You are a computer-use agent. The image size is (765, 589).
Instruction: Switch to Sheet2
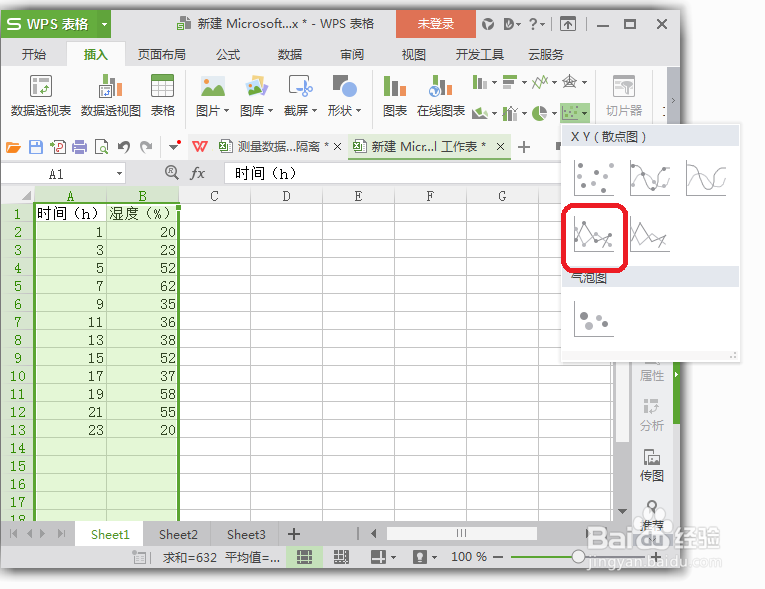178,535
